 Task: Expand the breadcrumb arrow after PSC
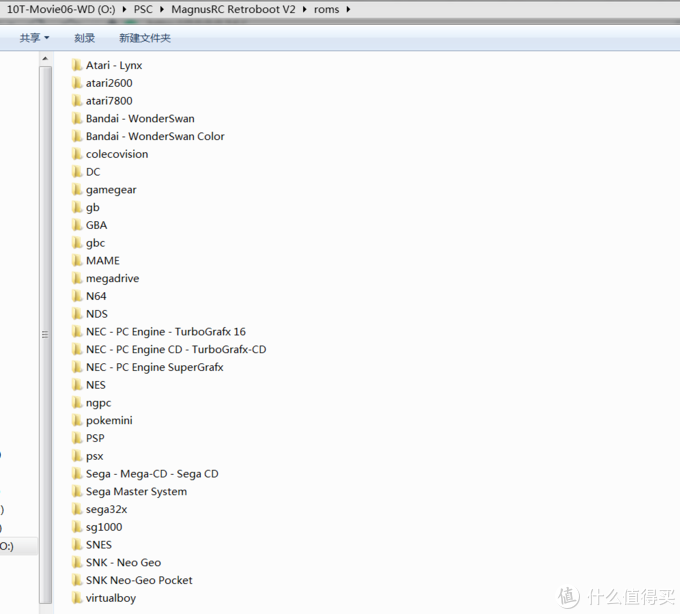click(162, 9)
